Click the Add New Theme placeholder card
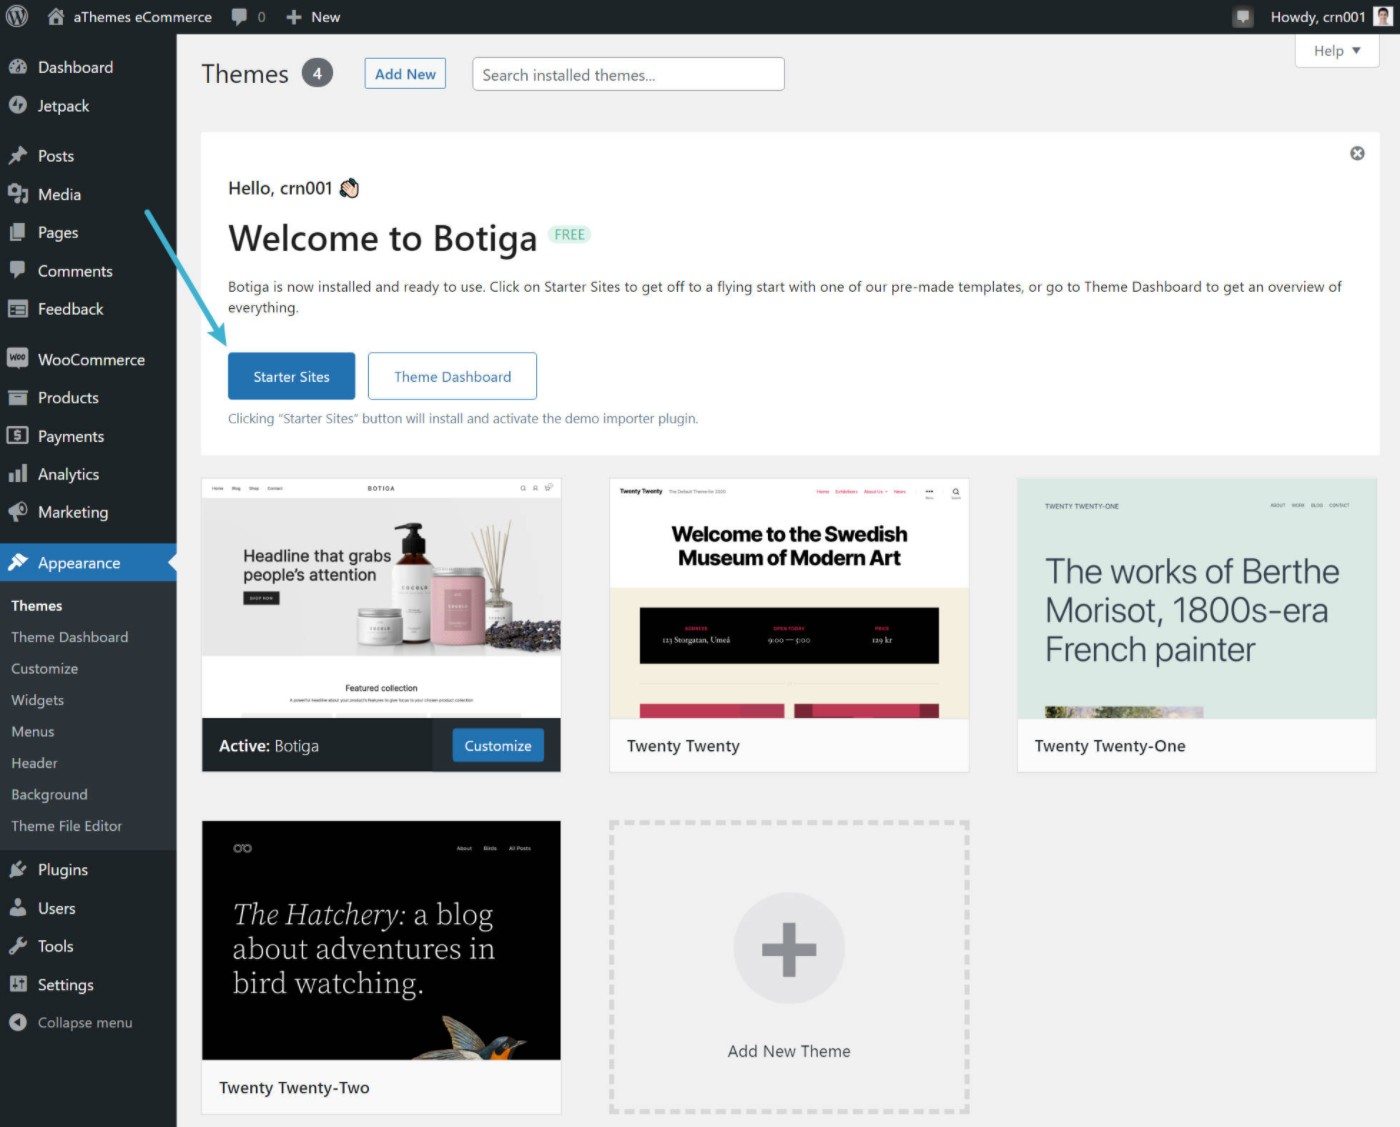Image resolution: width=1400 pixels, height=1127 pixels. [x=789, y=967]
